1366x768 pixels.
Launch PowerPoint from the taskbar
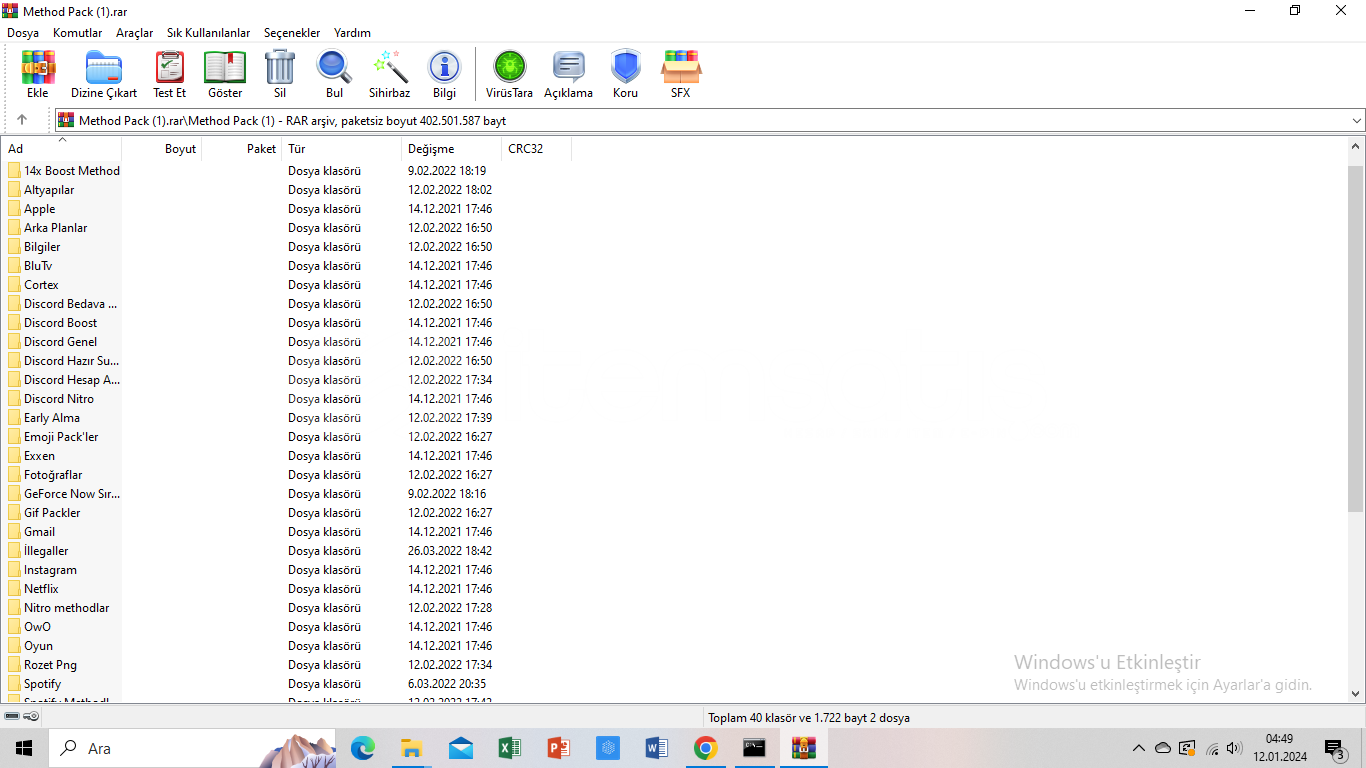point(558,748)
